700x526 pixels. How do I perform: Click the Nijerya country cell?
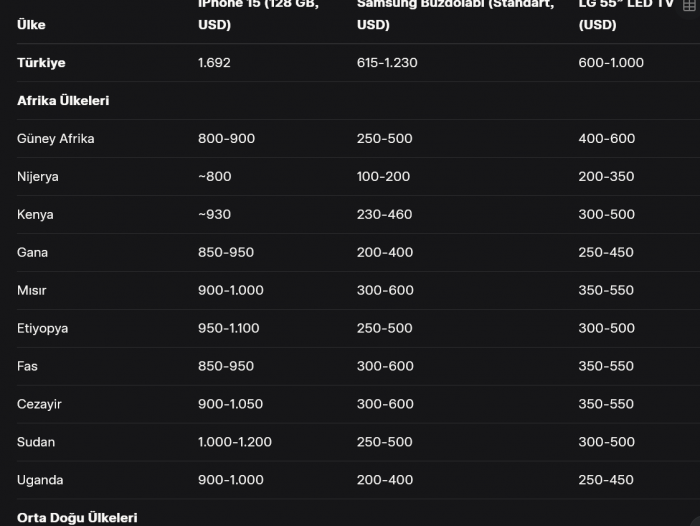pyautogui.click(x=38, y=176)
